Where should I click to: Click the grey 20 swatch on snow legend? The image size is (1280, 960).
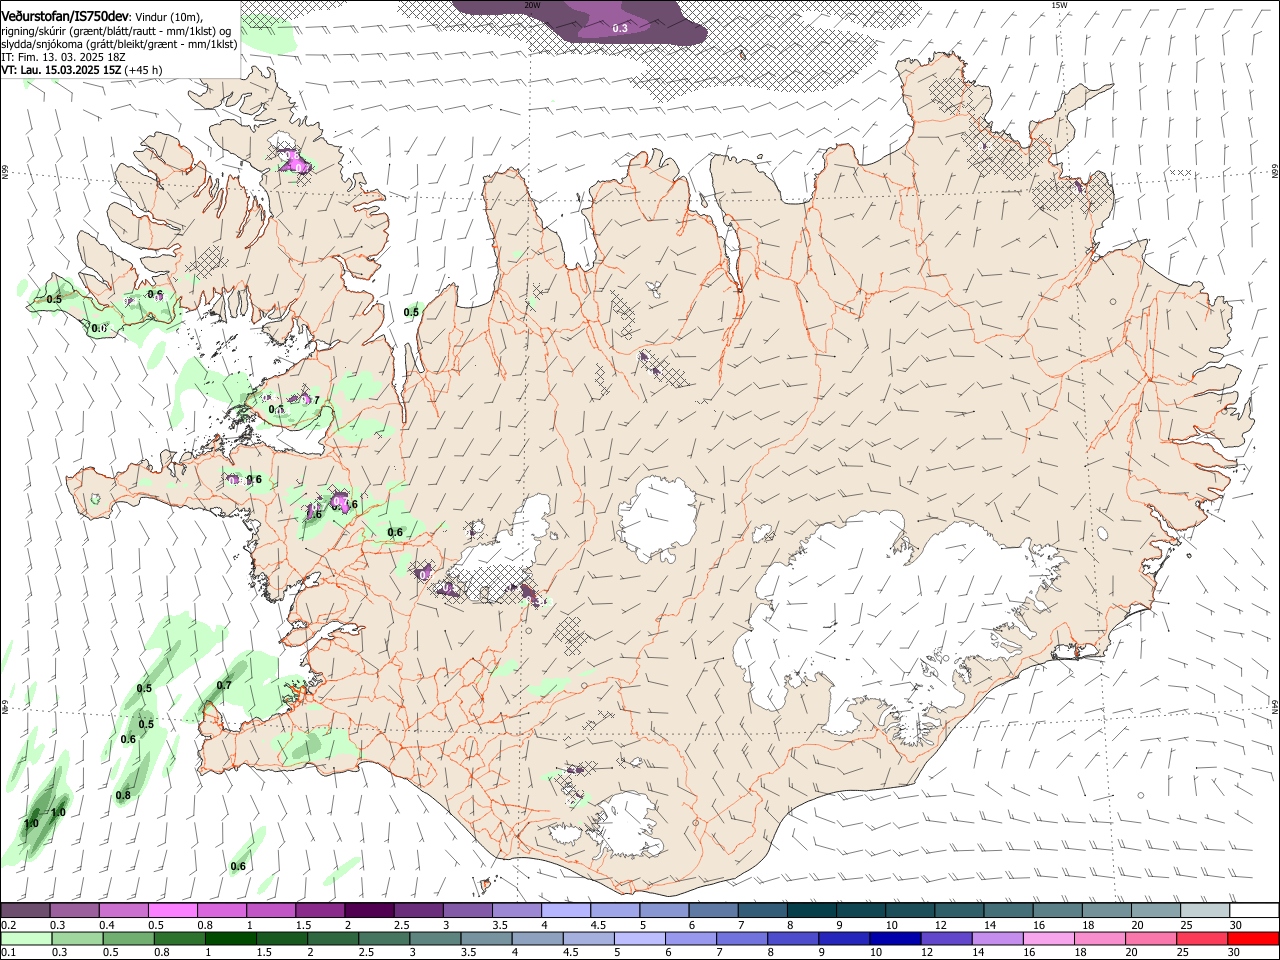pos(1156,911)
